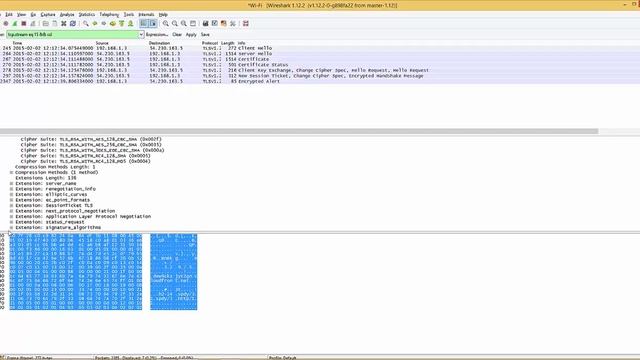The width and height of the screenshot is (640, 360).
Task: Apply the display filter
Action: 191,35
